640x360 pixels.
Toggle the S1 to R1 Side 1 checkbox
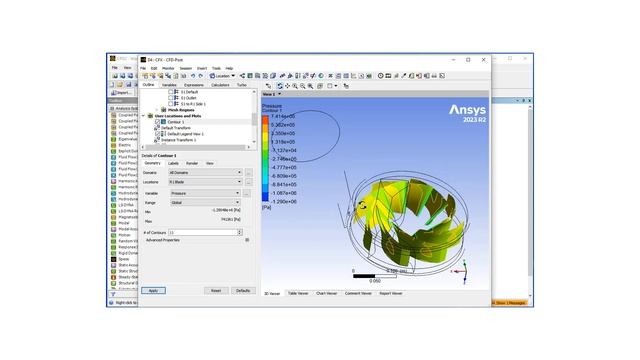pyautogui.click(x=171, y=104)
